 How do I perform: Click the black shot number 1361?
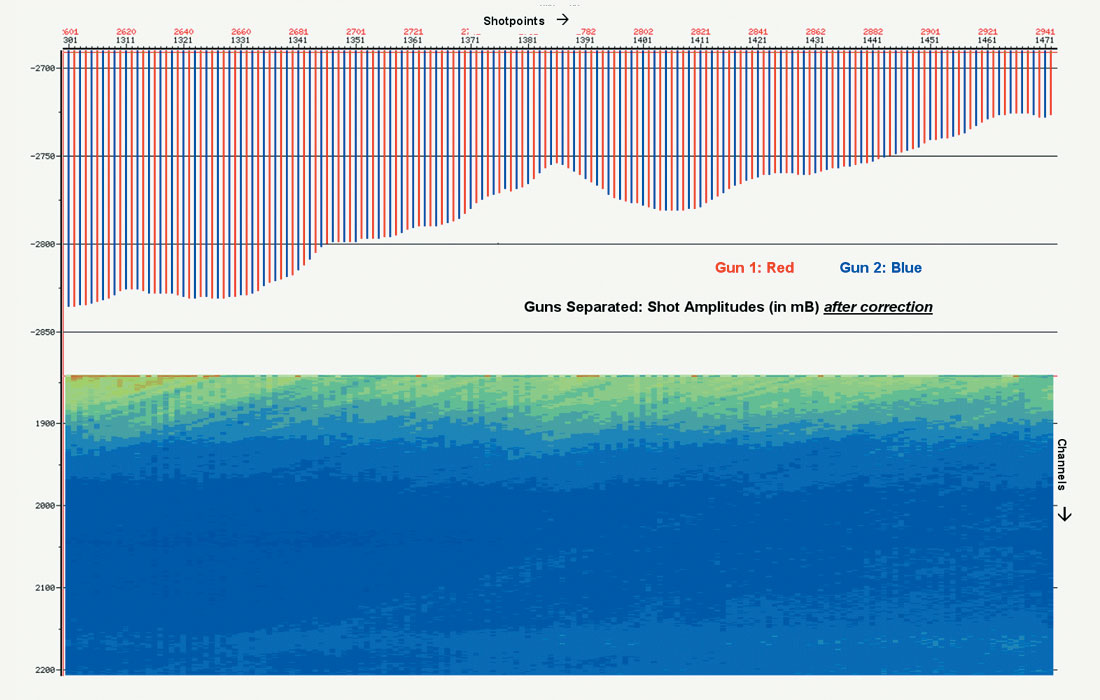(412, 40)
